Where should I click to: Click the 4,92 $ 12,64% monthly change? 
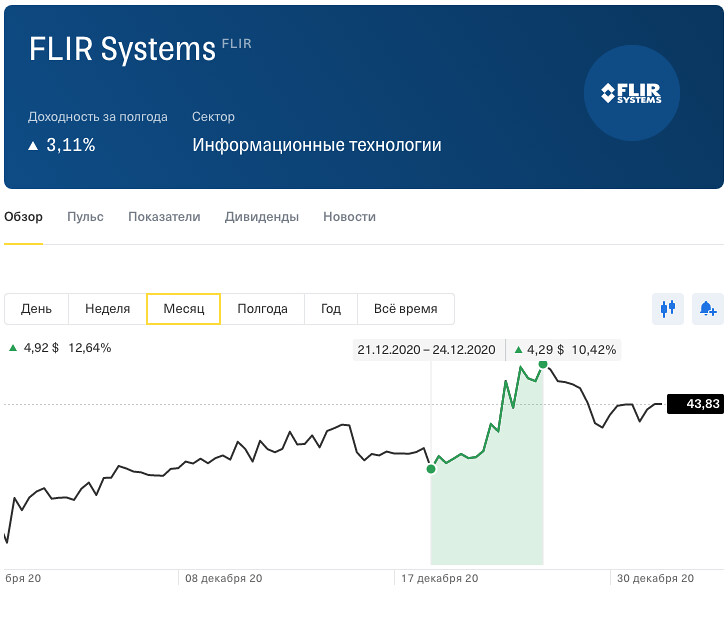coord(60,348)
